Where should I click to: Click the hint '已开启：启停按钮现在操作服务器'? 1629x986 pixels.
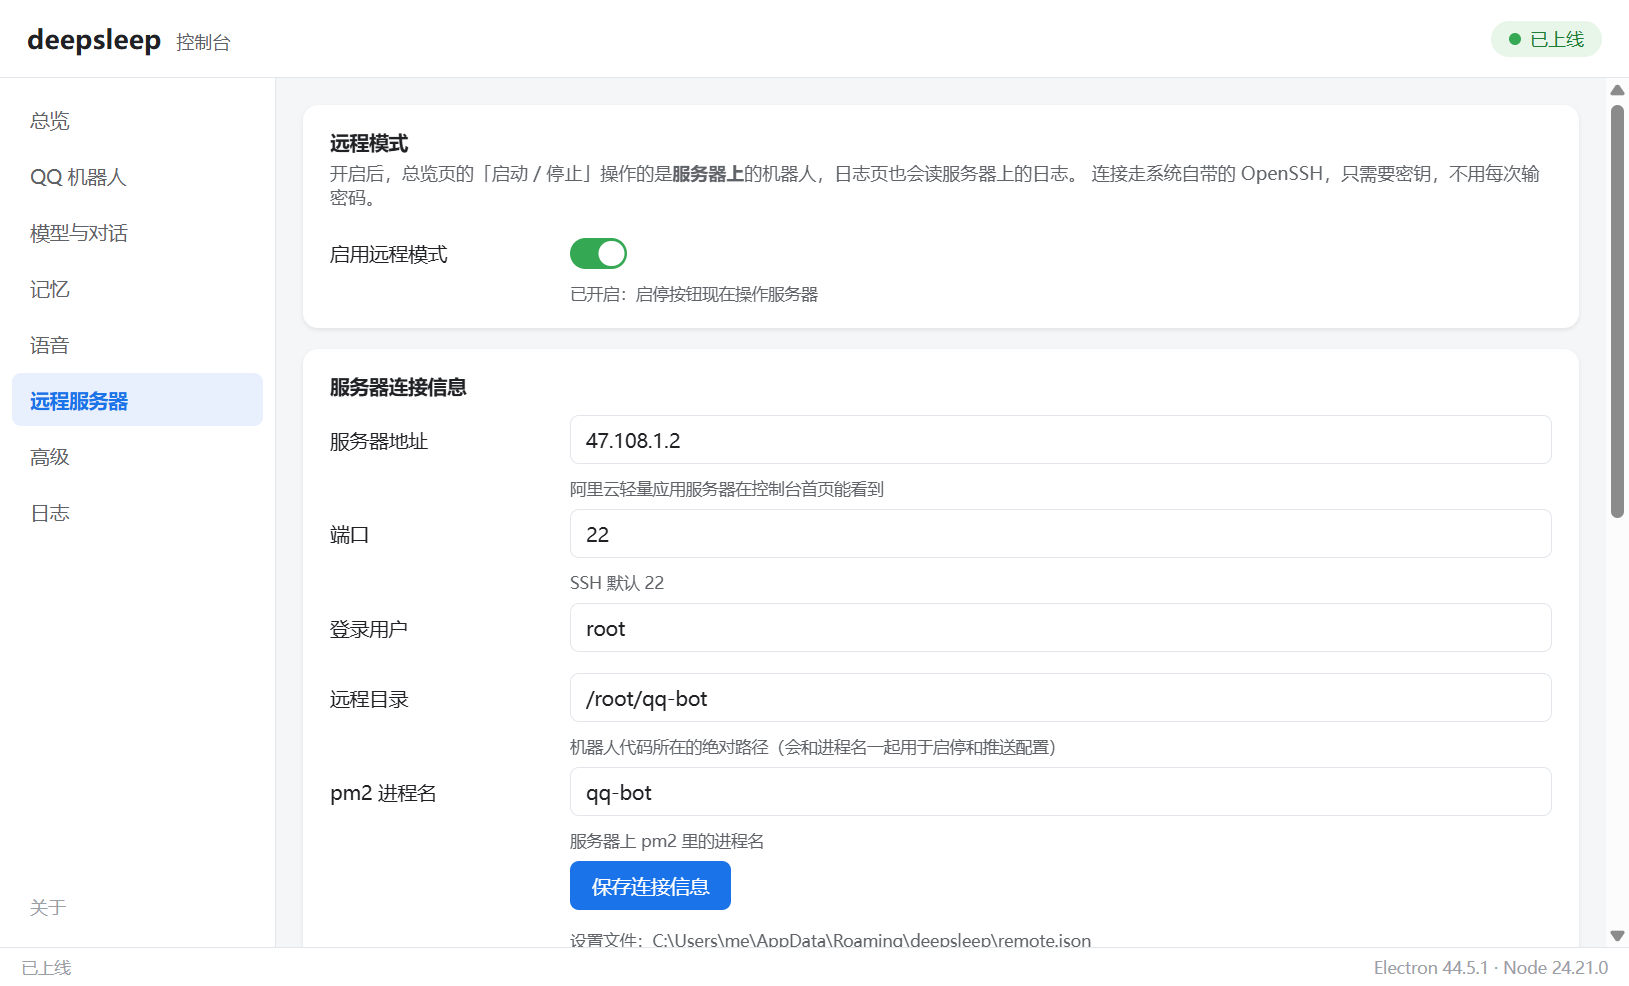point(694,294)
